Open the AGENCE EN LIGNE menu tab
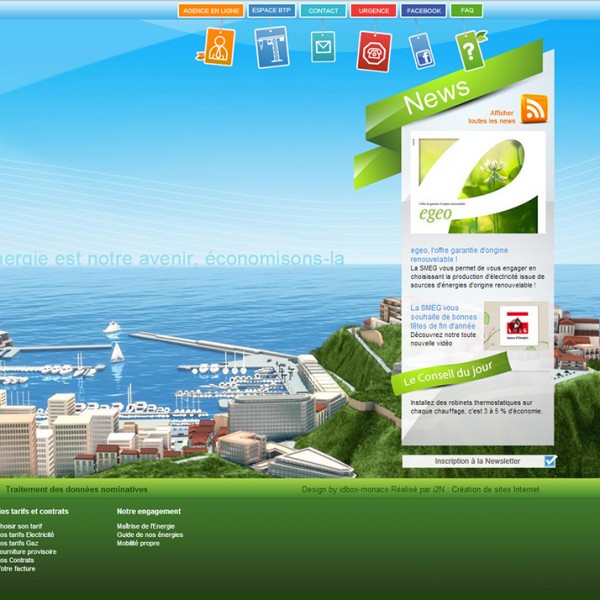600x600 pixels. click(x=210, y=10)
